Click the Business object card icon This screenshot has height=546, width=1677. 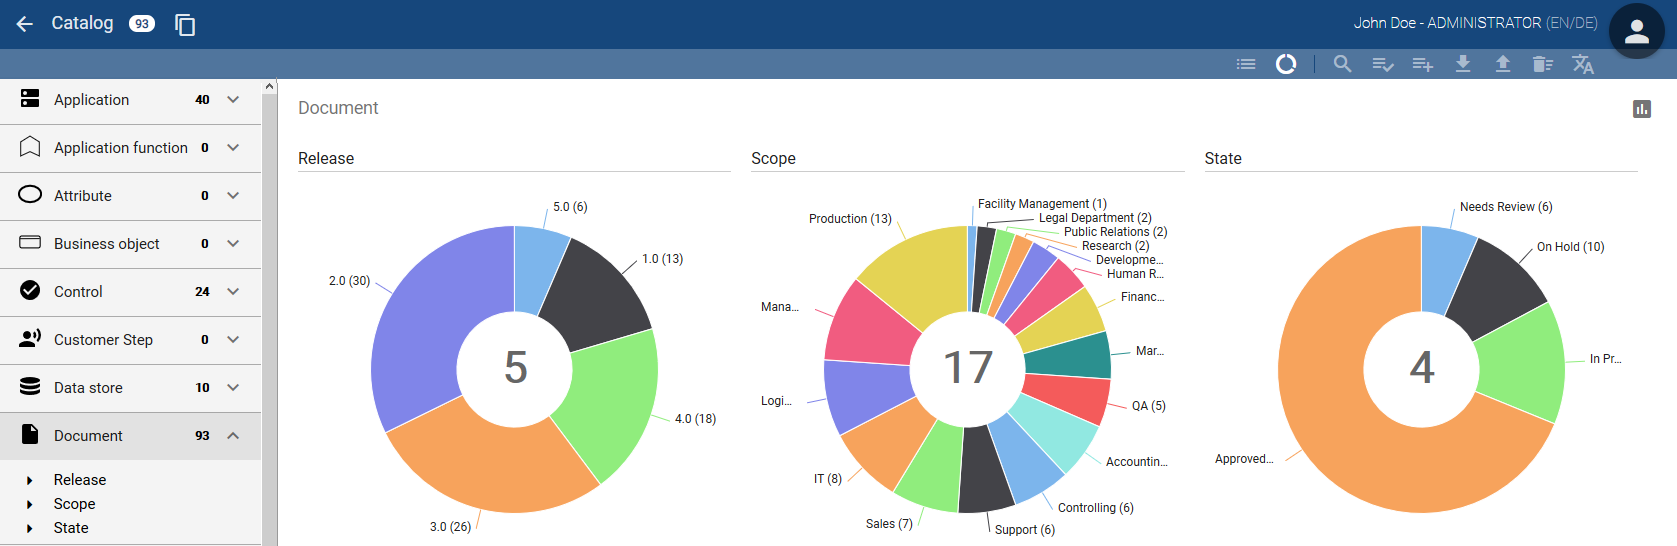pyautogui.click(x=30, y=243)
